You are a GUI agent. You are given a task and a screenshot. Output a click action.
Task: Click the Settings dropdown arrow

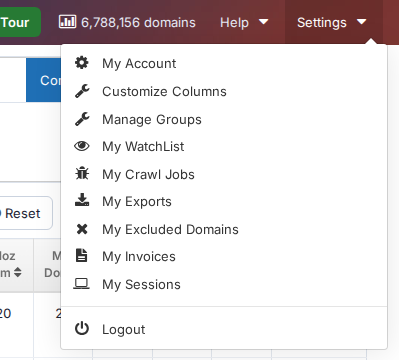pos(361,22)
